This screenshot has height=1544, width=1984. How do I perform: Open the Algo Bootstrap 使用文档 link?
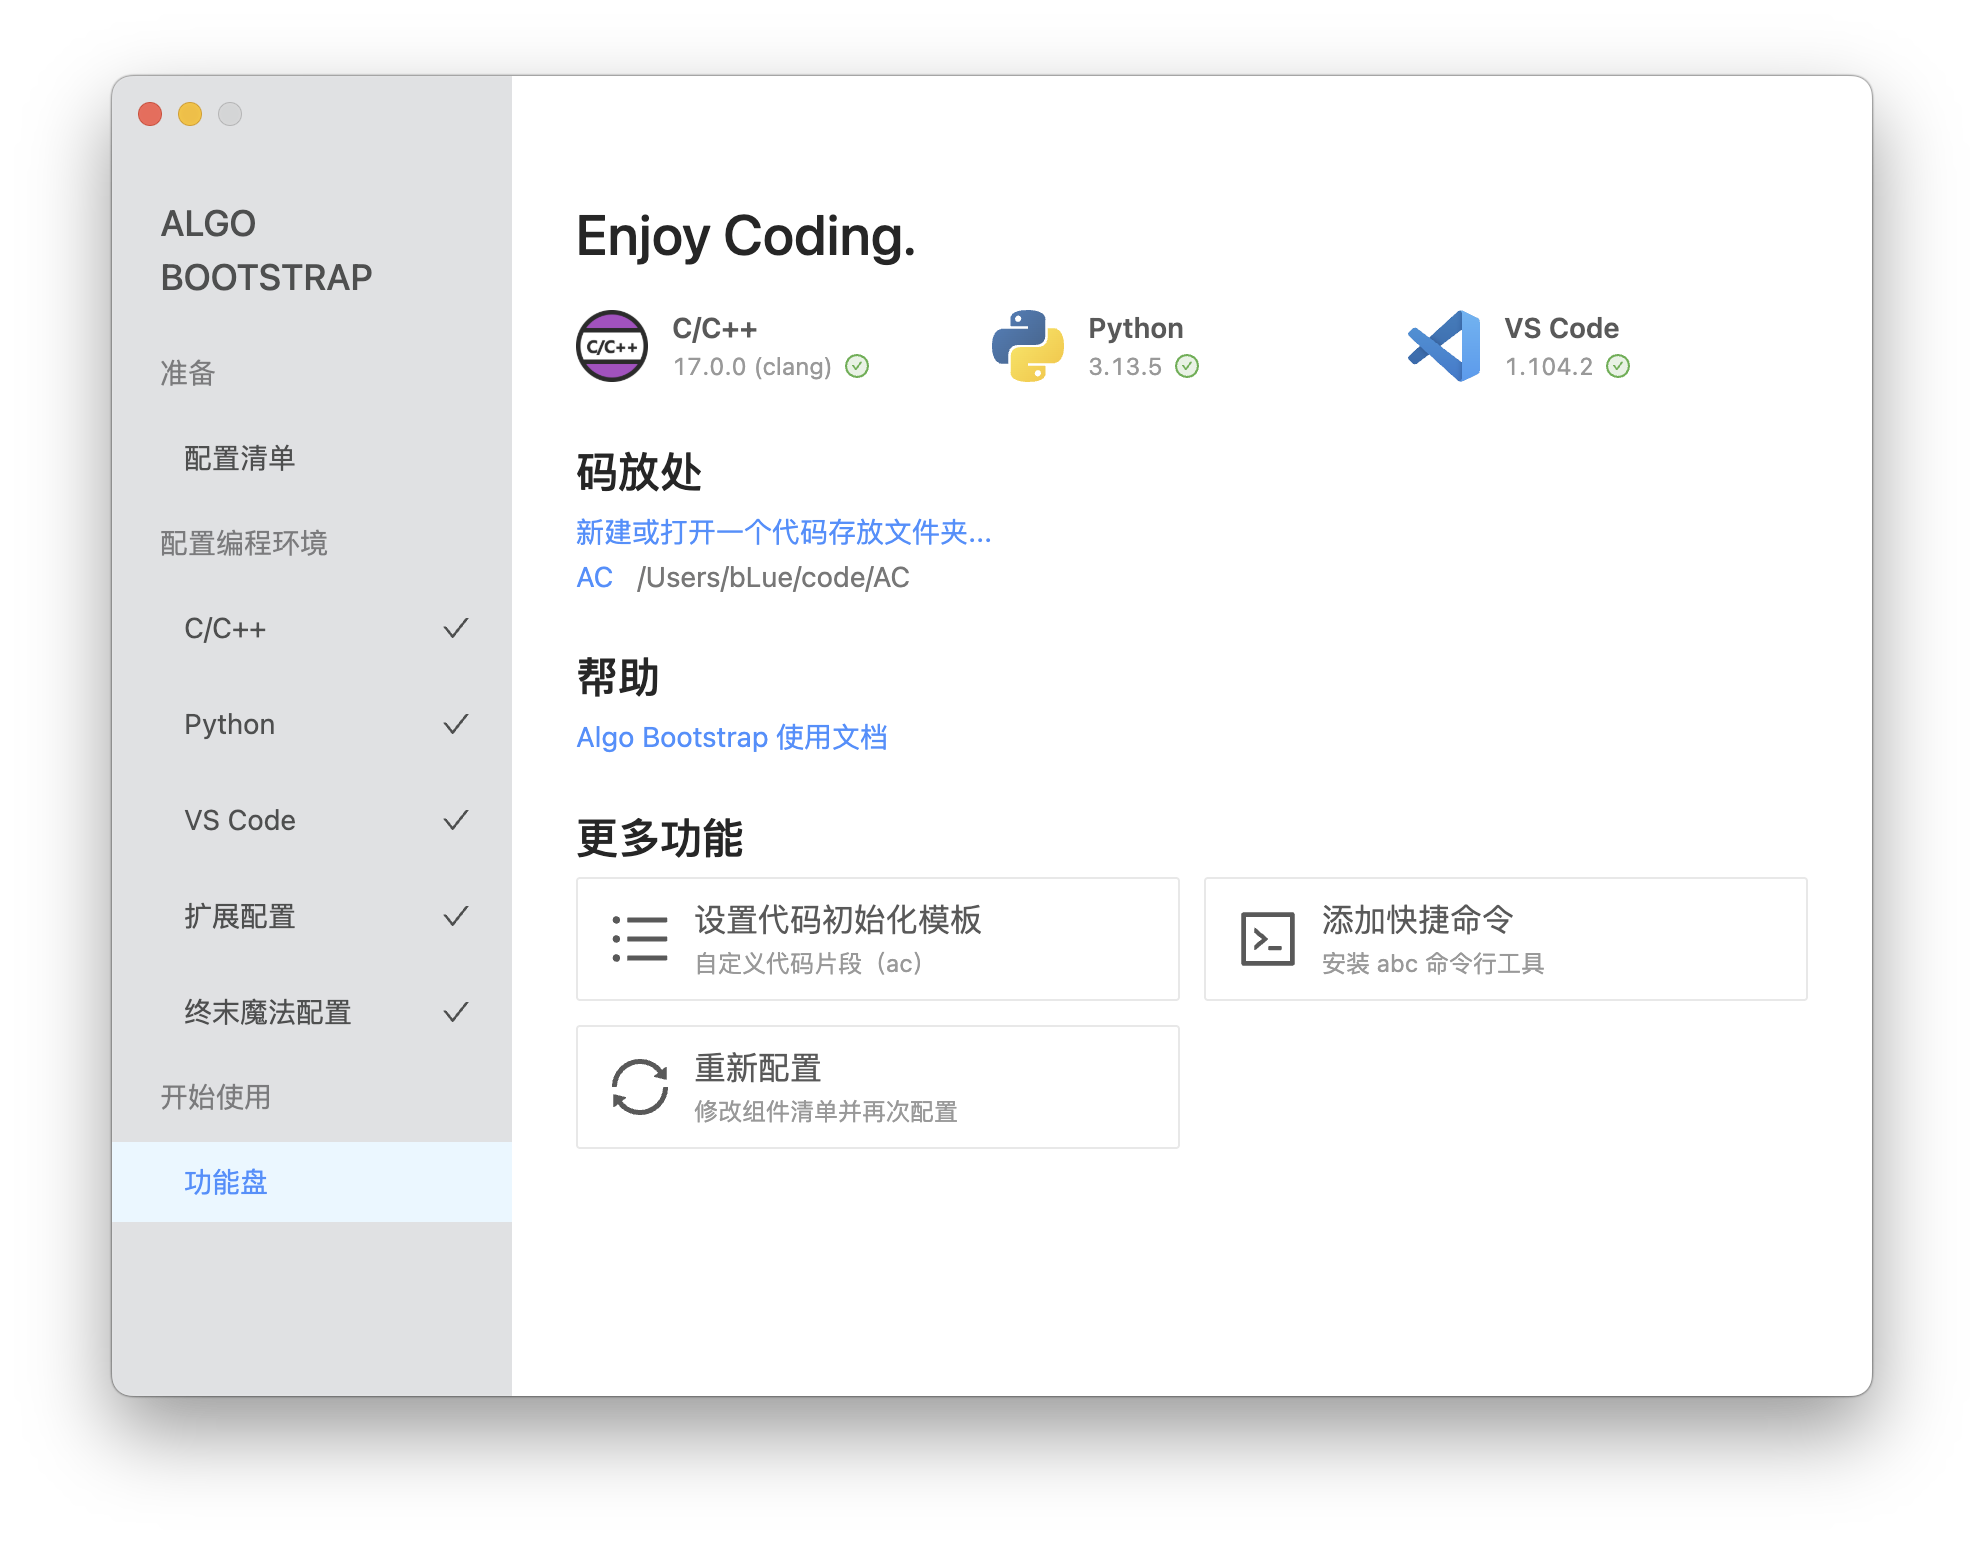[x=731, y=737]
